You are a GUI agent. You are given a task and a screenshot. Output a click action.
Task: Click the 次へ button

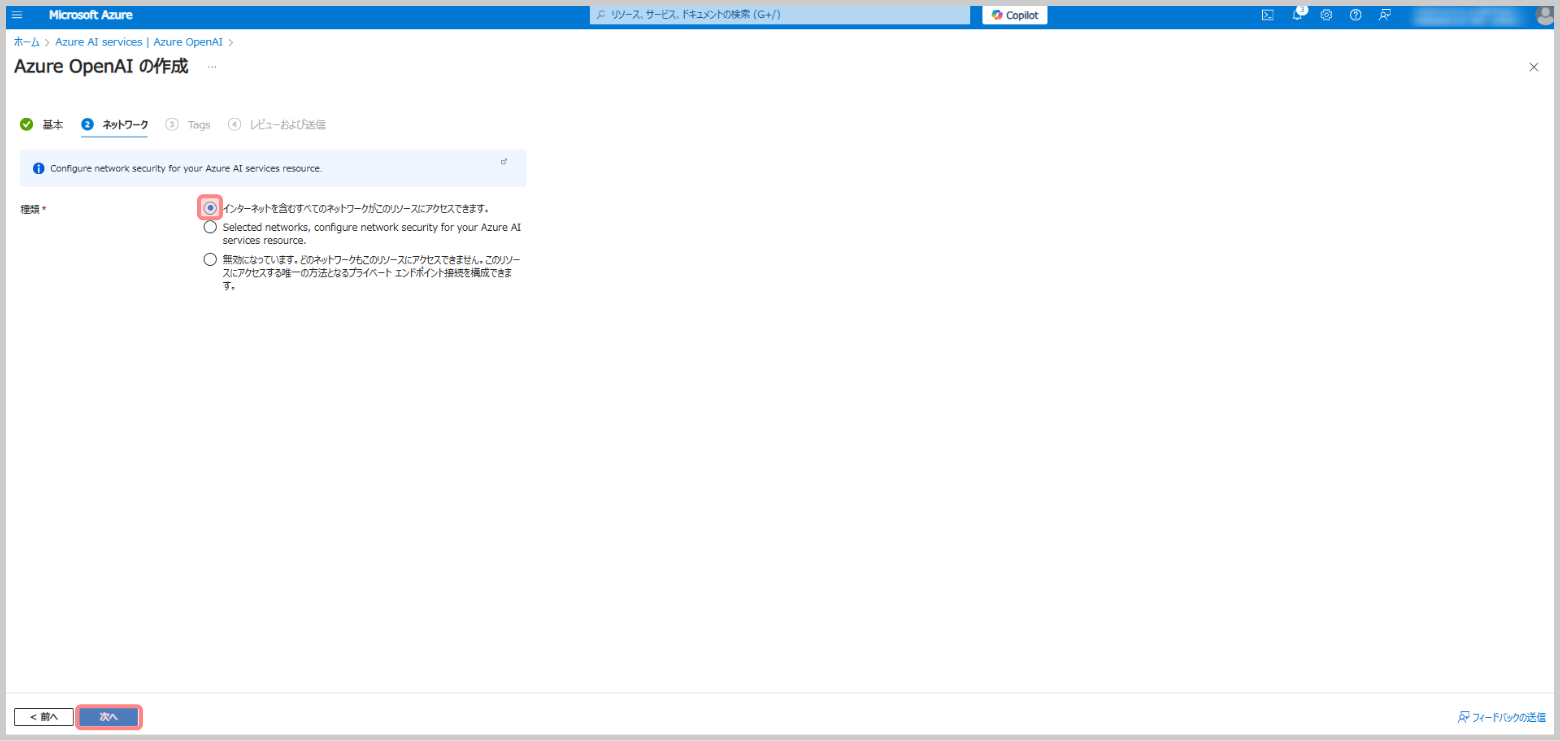click(109, 717)
